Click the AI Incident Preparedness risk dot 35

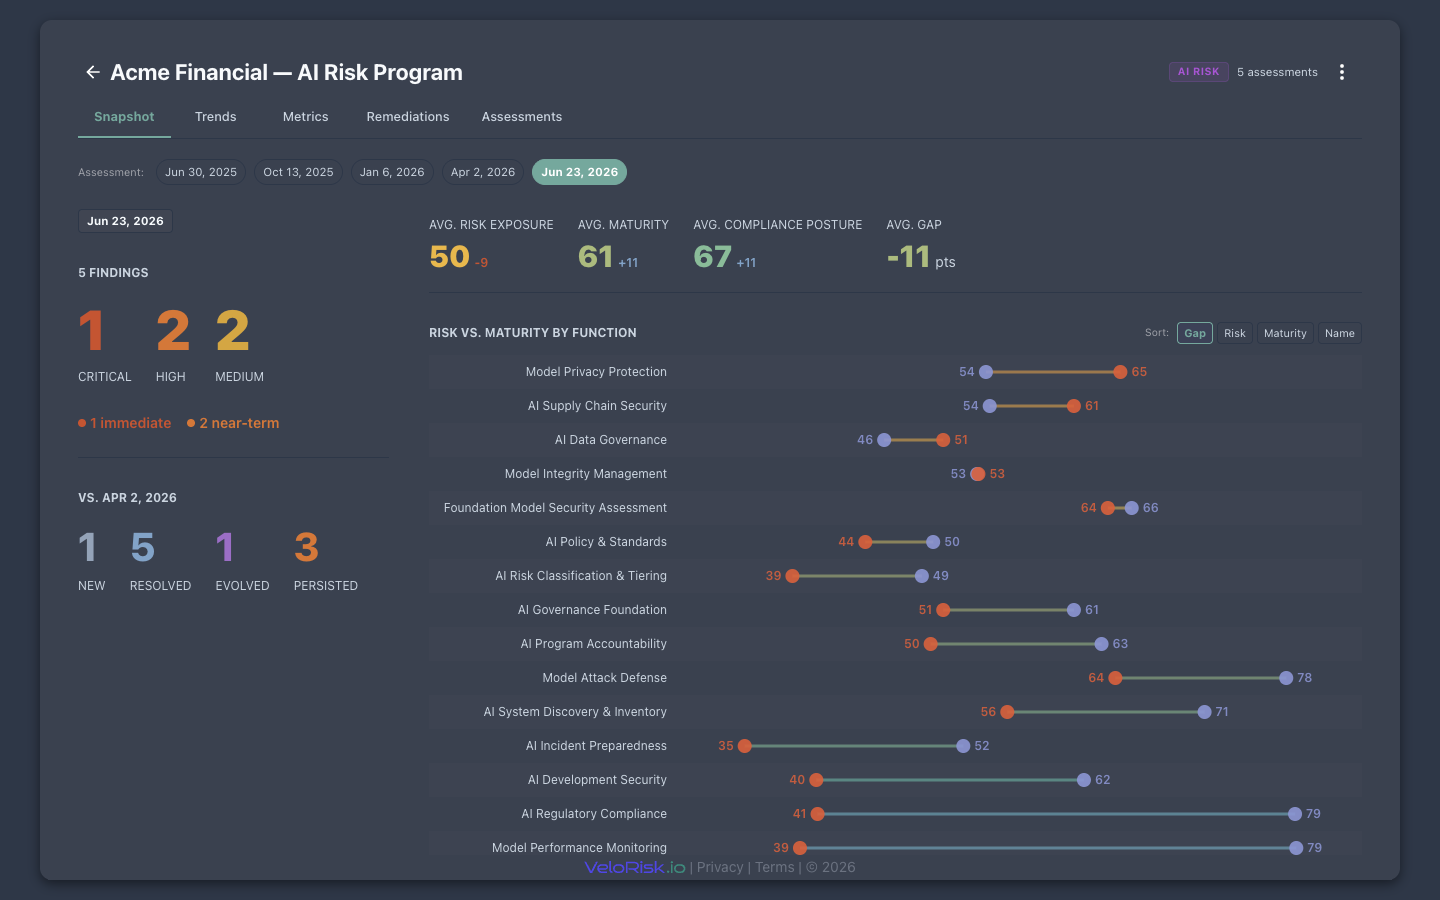pyautogui.click(x=745, y=746)
